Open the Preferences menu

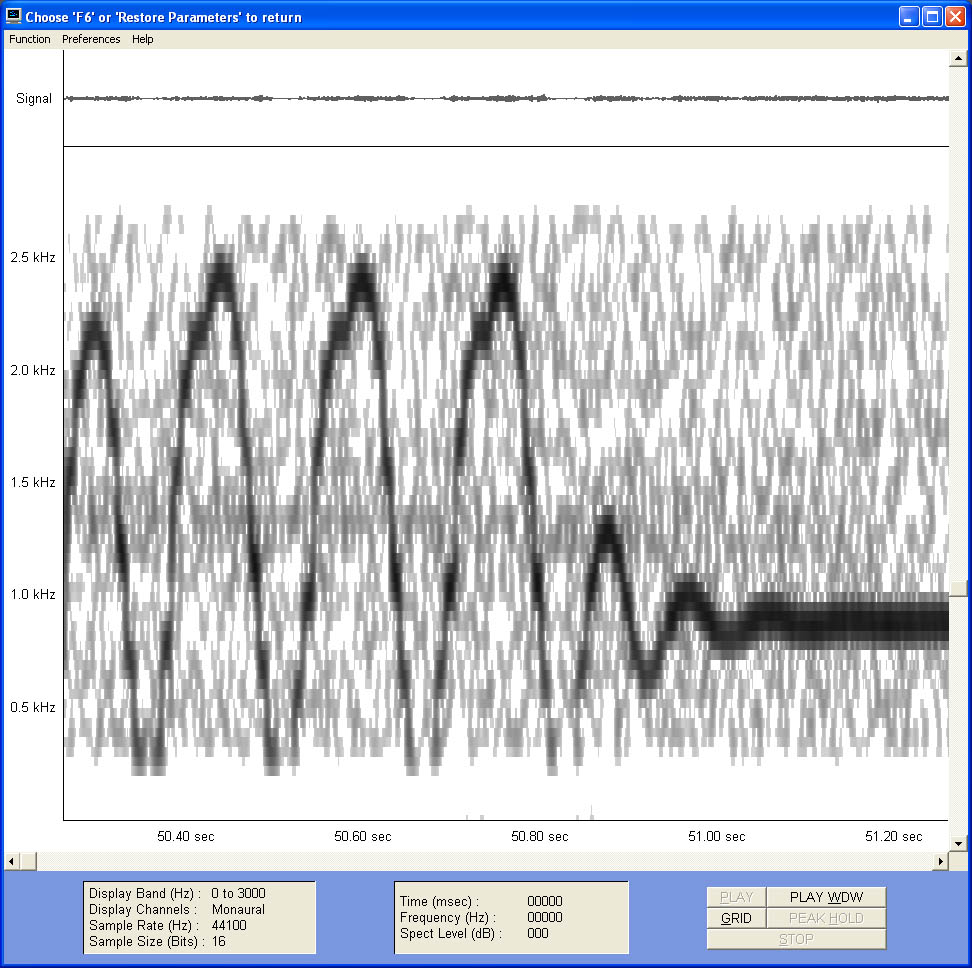tap(91, 39)
